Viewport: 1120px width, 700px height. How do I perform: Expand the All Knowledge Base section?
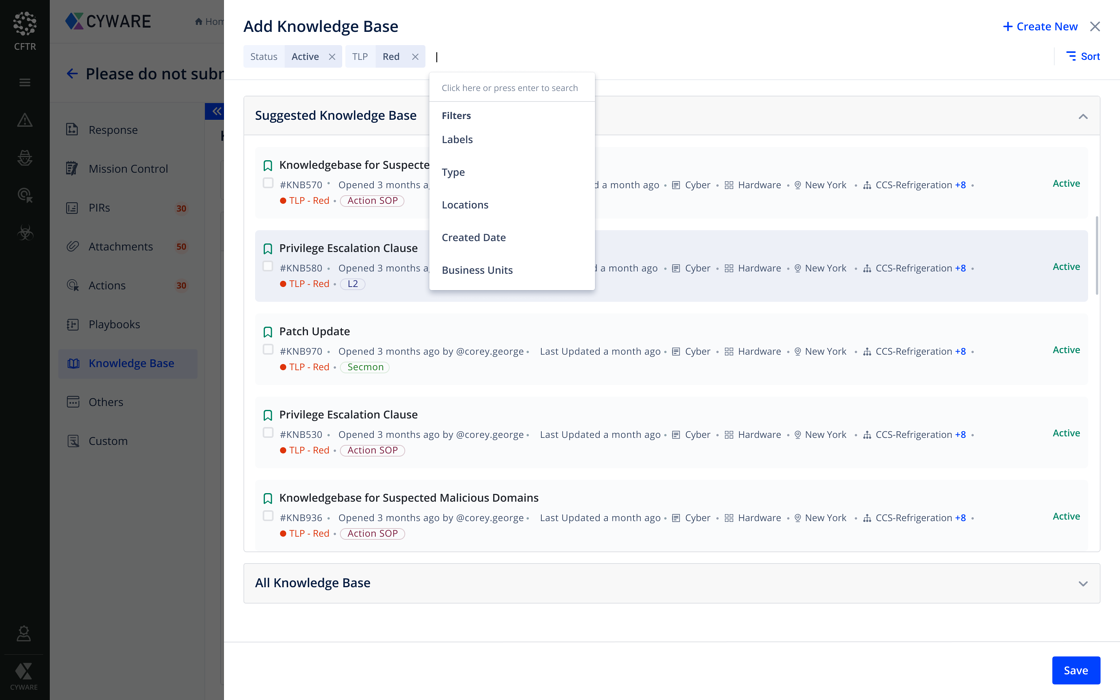[1083, 584]
